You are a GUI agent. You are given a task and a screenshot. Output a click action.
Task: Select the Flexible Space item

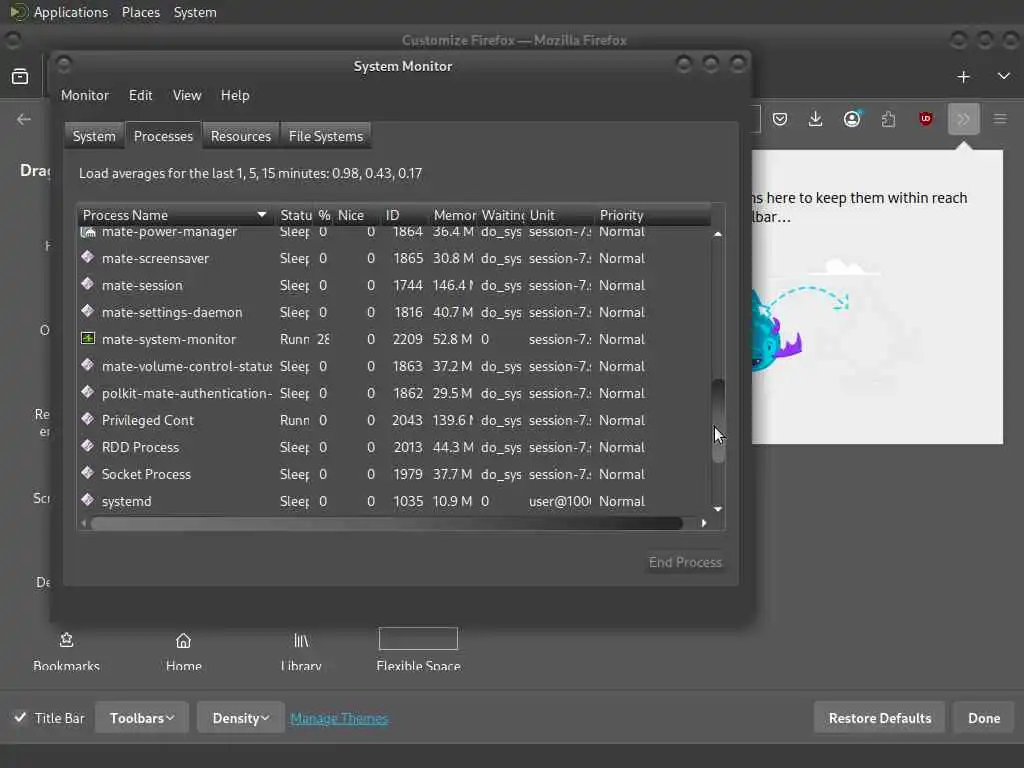coord(419,650)
